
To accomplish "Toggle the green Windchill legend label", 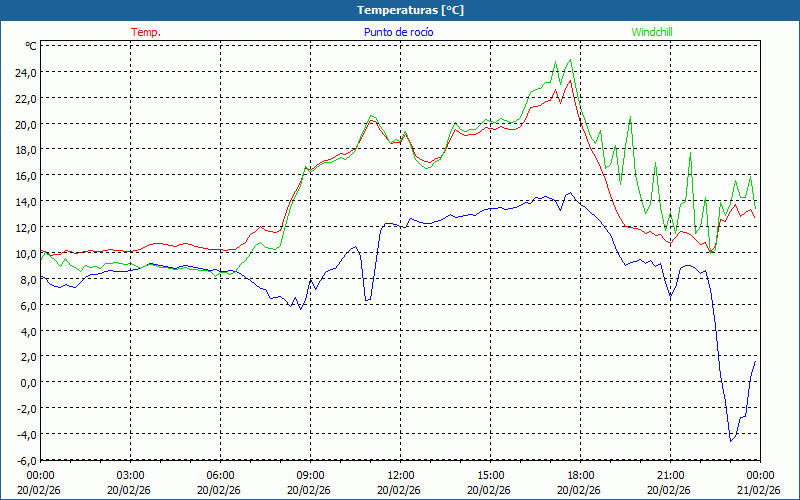I will tap(652, 32).
